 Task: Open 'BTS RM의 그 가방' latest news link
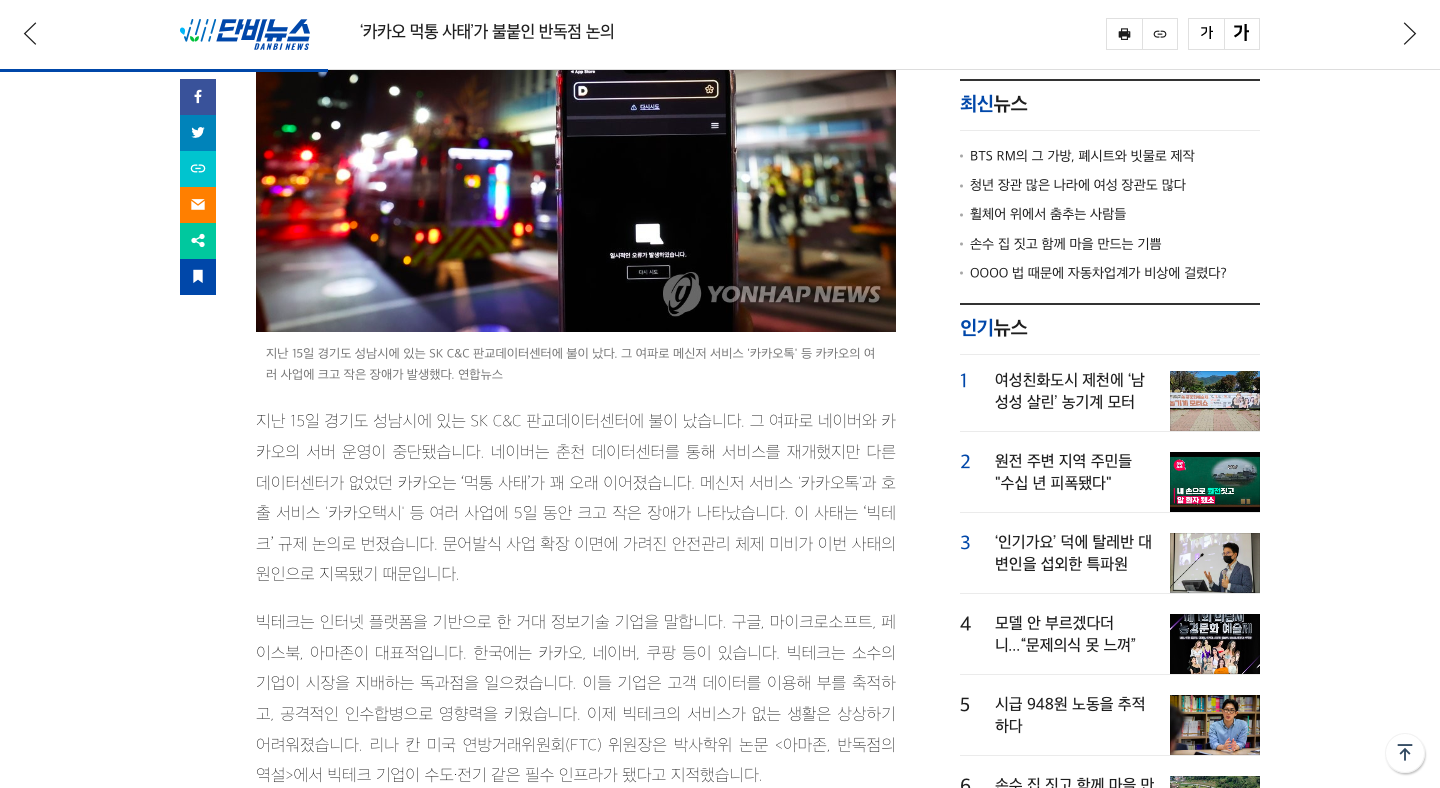pos(1082,156)
